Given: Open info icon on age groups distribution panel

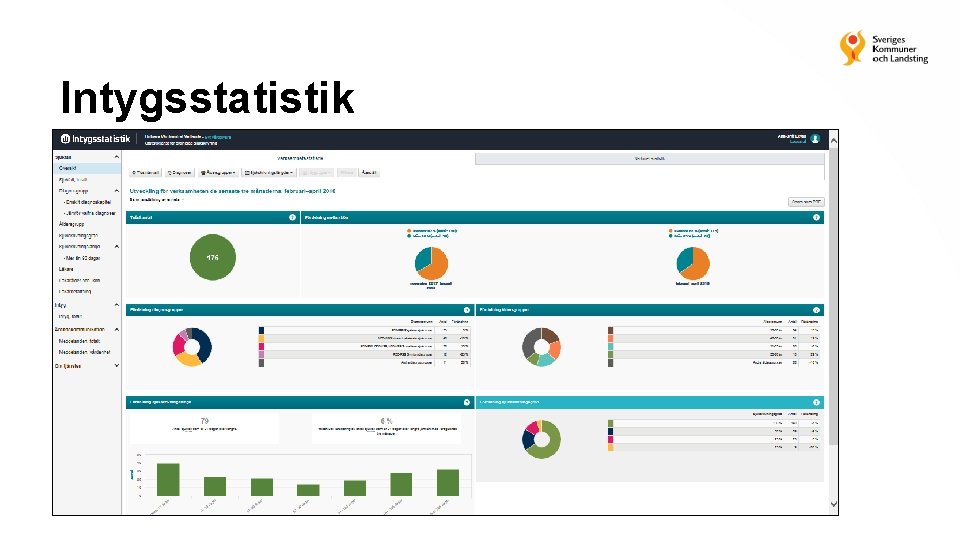Looking at the screenshot, I should click(x=816, y=310).
